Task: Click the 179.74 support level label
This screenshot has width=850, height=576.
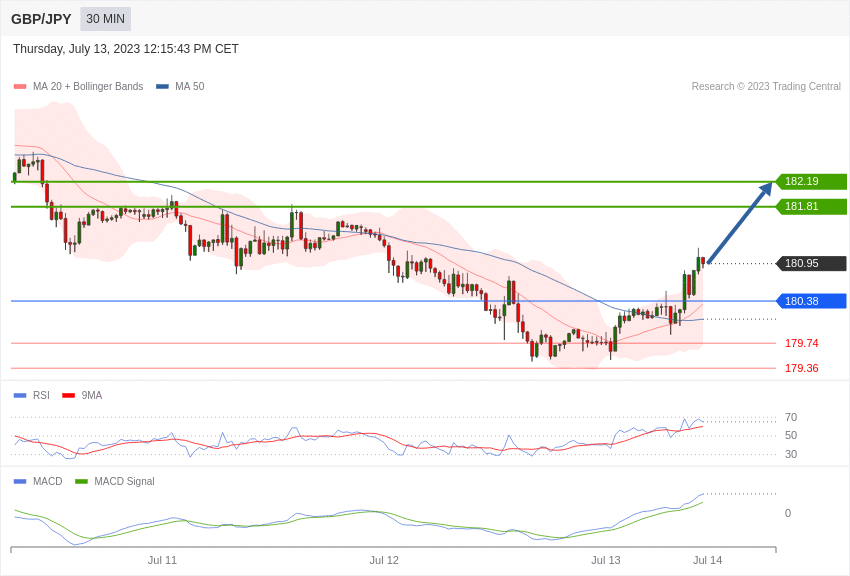Action: [x=802, y=344]
